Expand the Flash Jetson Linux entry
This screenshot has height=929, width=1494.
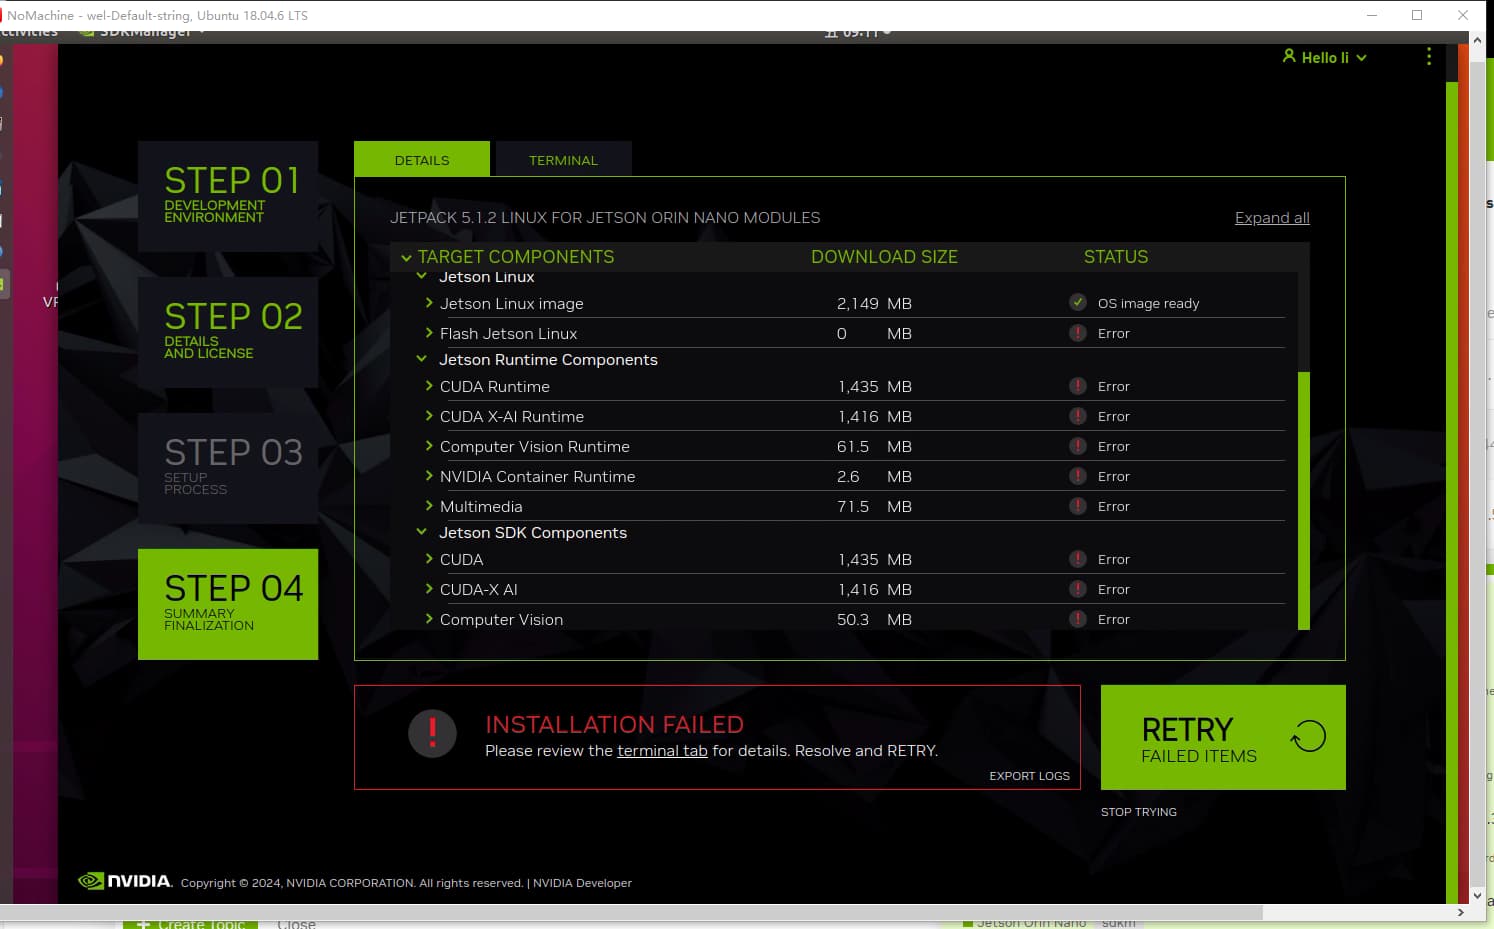(428, 333)
